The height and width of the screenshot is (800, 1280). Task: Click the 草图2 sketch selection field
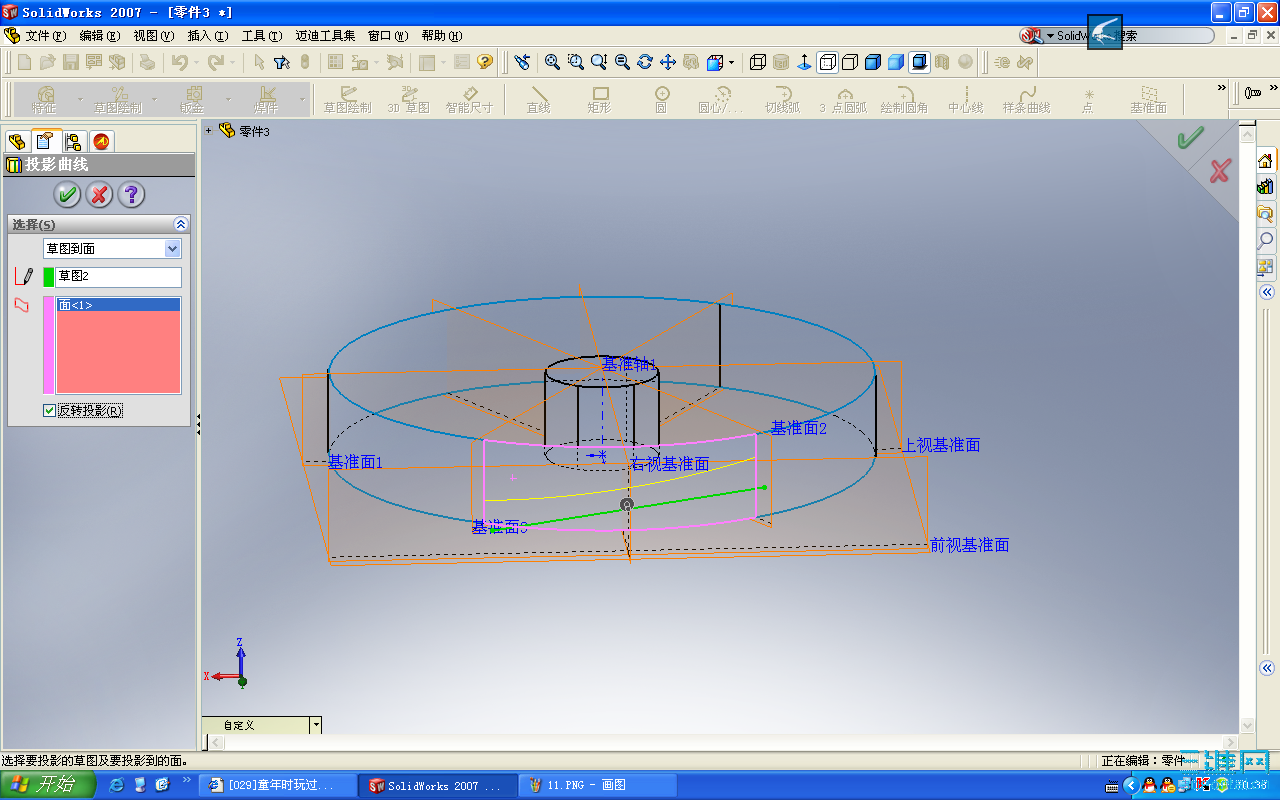[x=118, y=276]
